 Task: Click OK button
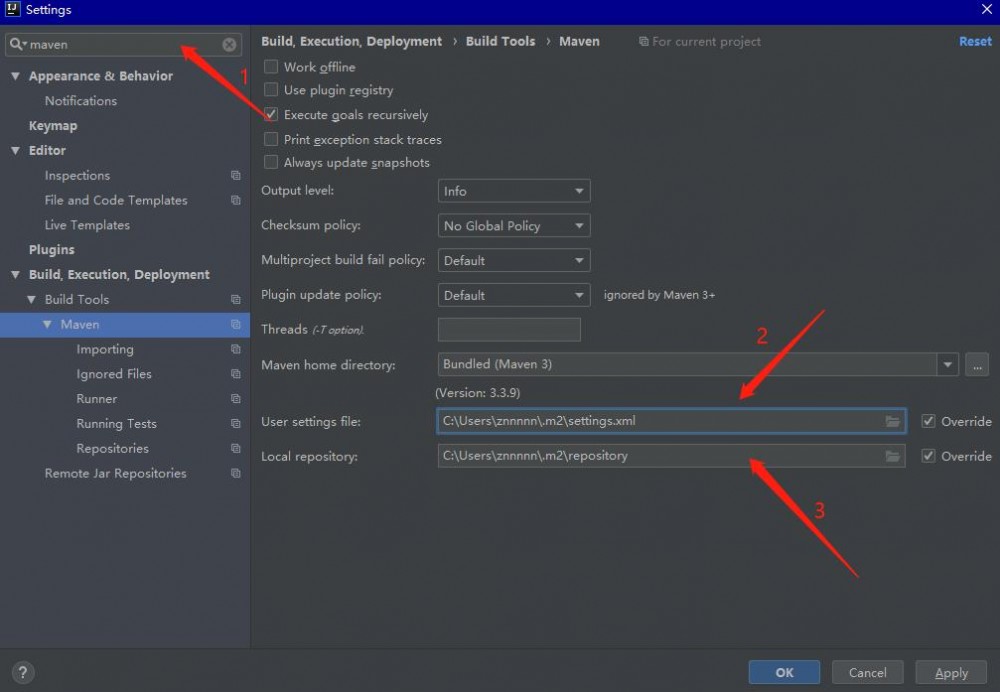(x=784, y=672)
